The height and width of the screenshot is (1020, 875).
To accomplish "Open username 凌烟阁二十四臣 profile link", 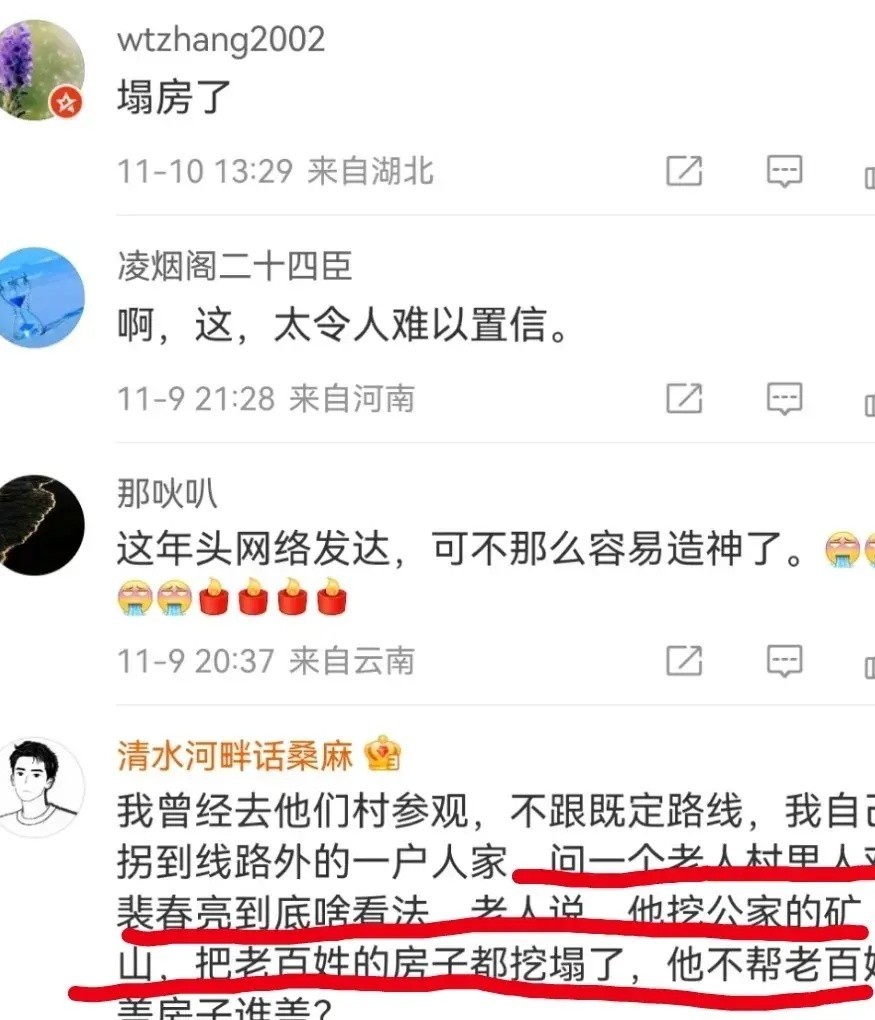I will [x=235, y=265].
